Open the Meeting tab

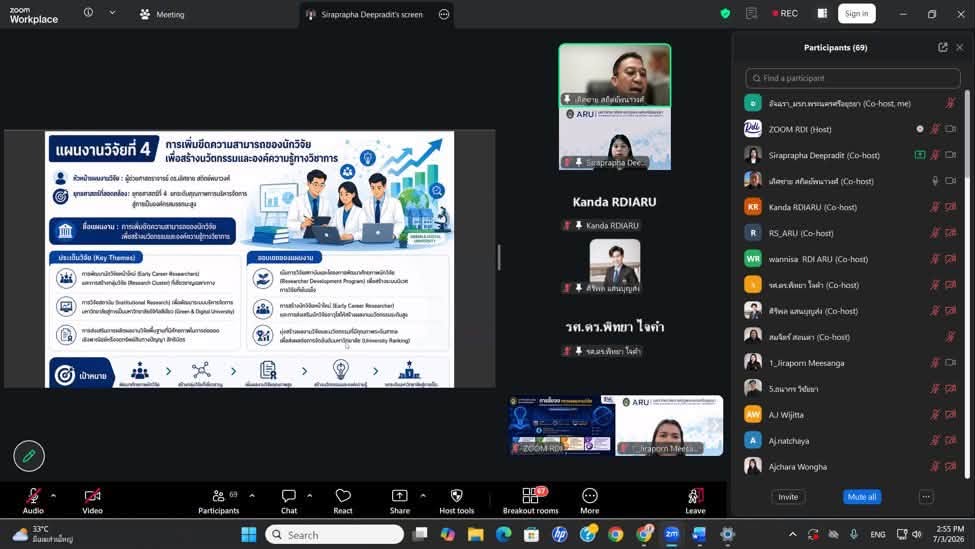162,14
